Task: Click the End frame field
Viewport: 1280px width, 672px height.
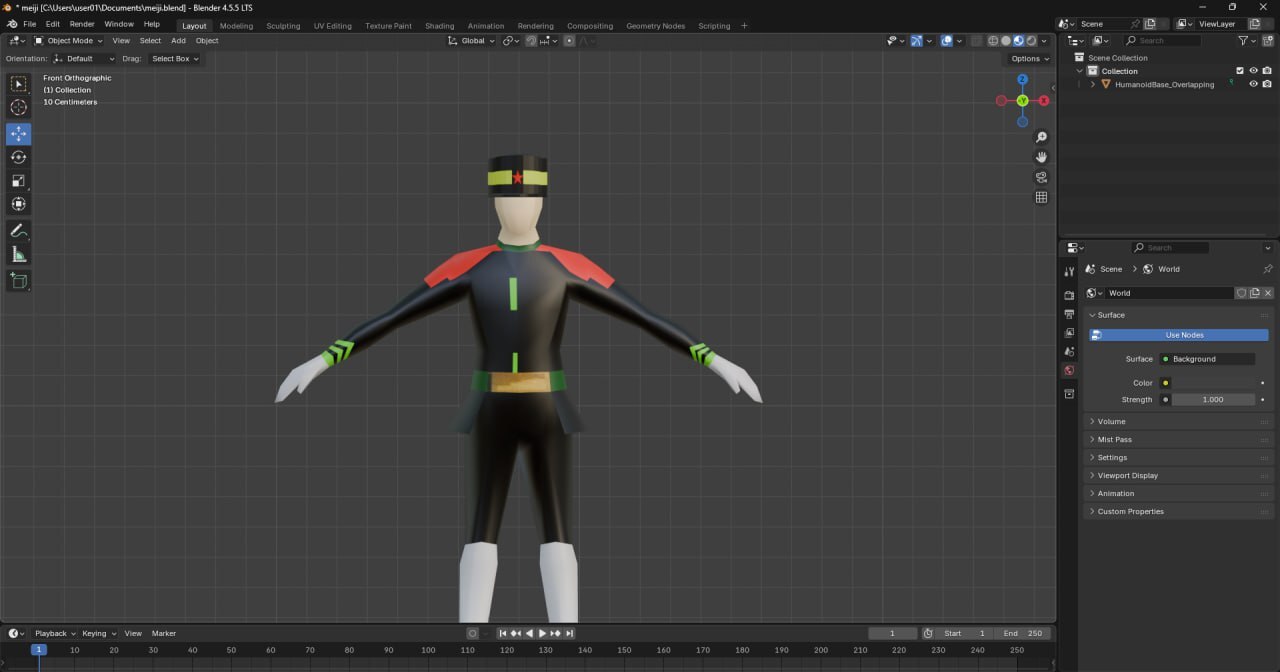Action: click(x=1023, y=633)
